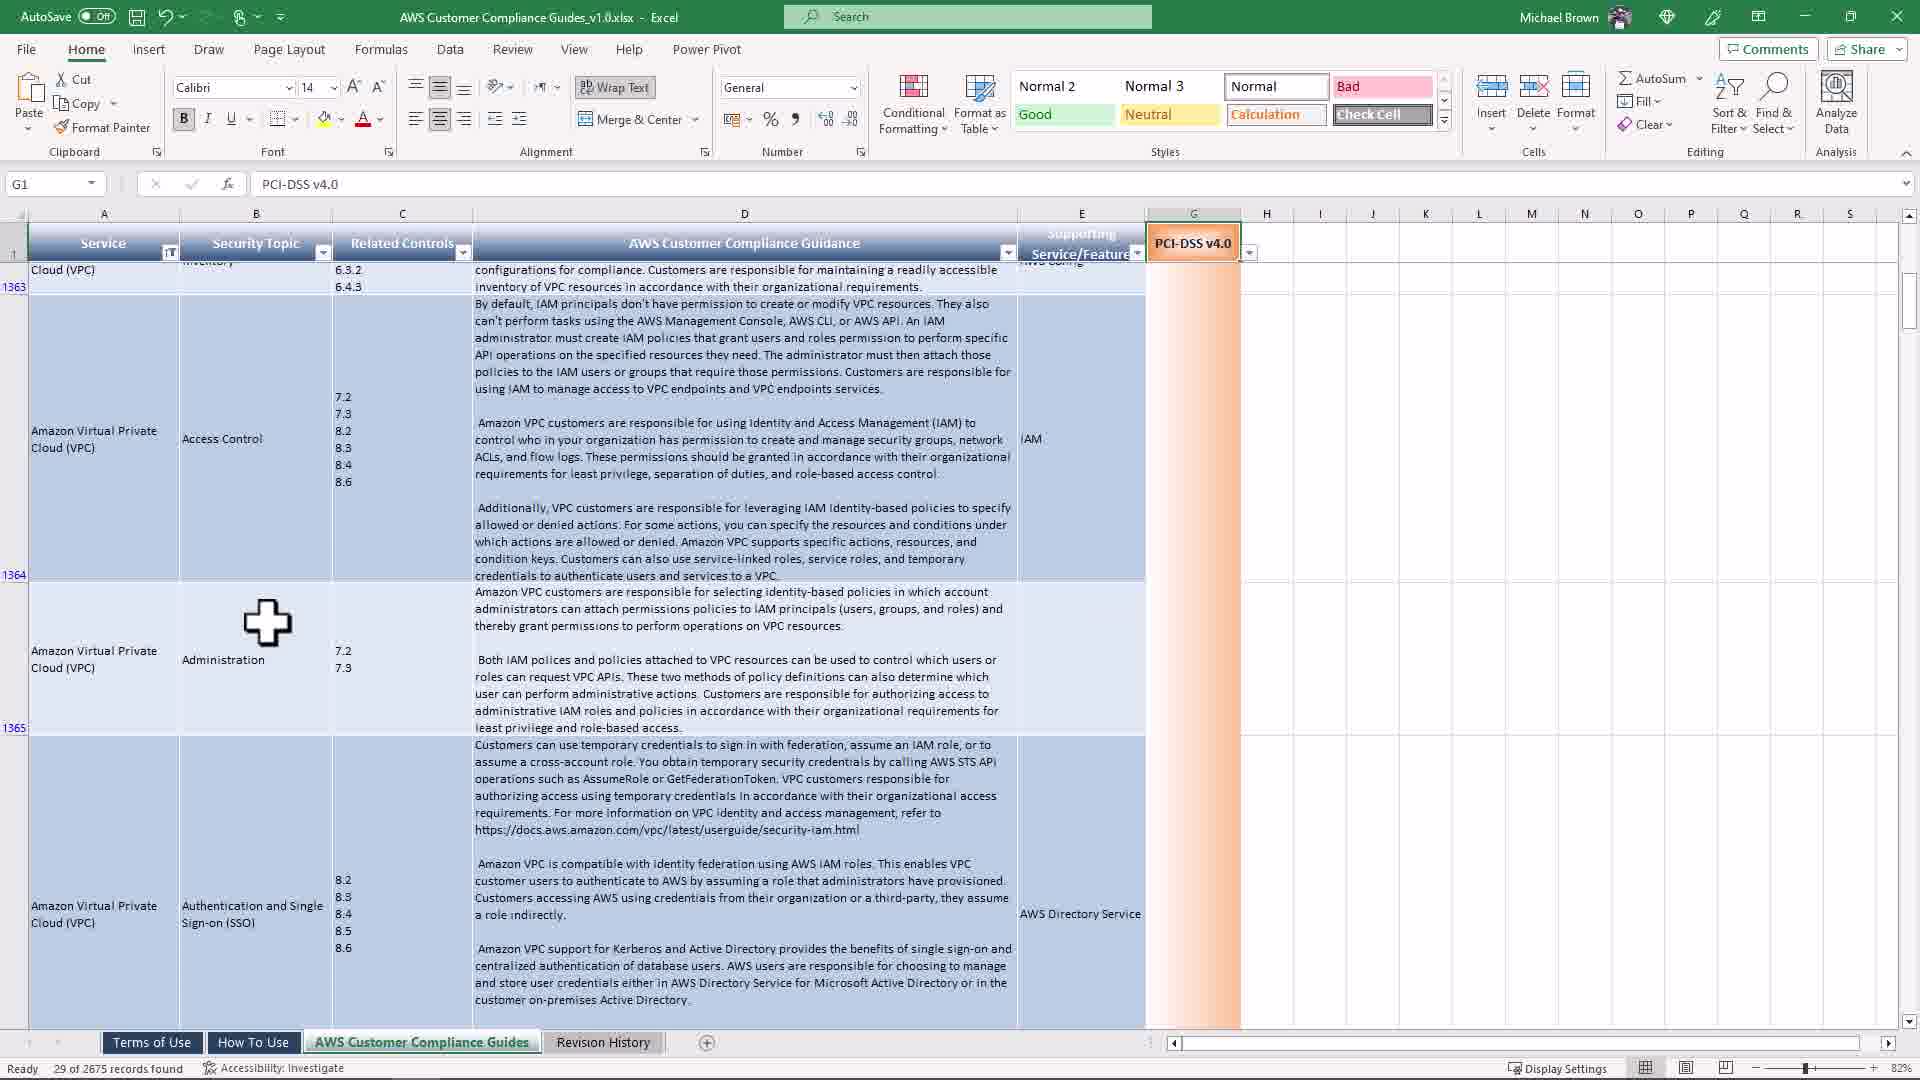Expand the font name combo box
1920x1080 pixels.
click(x=289, y=88)
